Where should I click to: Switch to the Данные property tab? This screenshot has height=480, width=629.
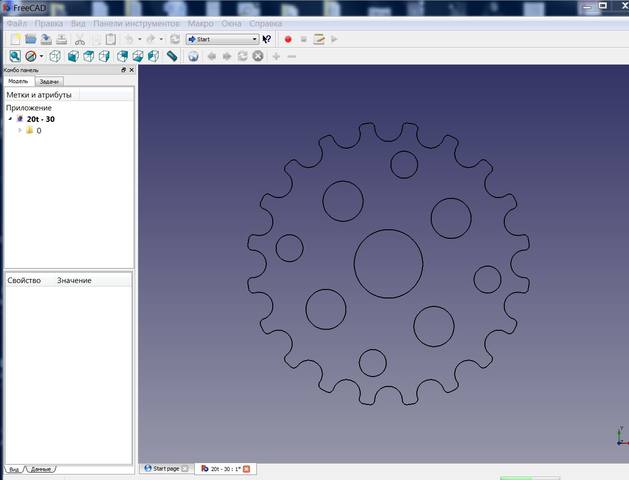(x=41, y=469)
